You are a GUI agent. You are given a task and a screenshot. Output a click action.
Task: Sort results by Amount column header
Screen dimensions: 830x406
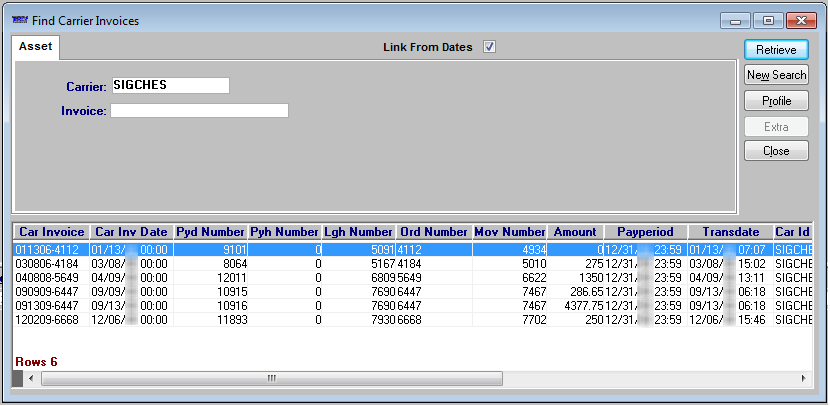(x=574, y=232)
